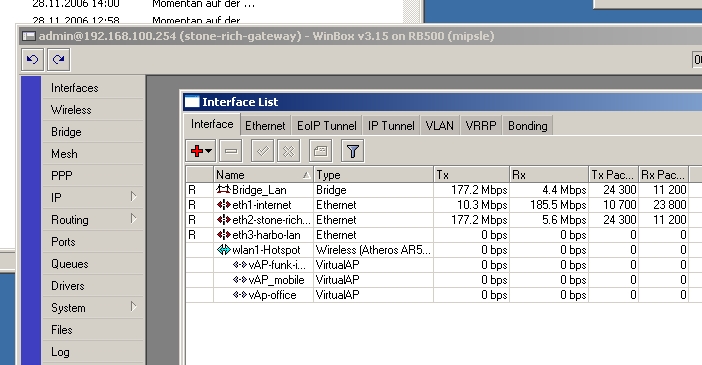Open the Bonding tab

528,126
